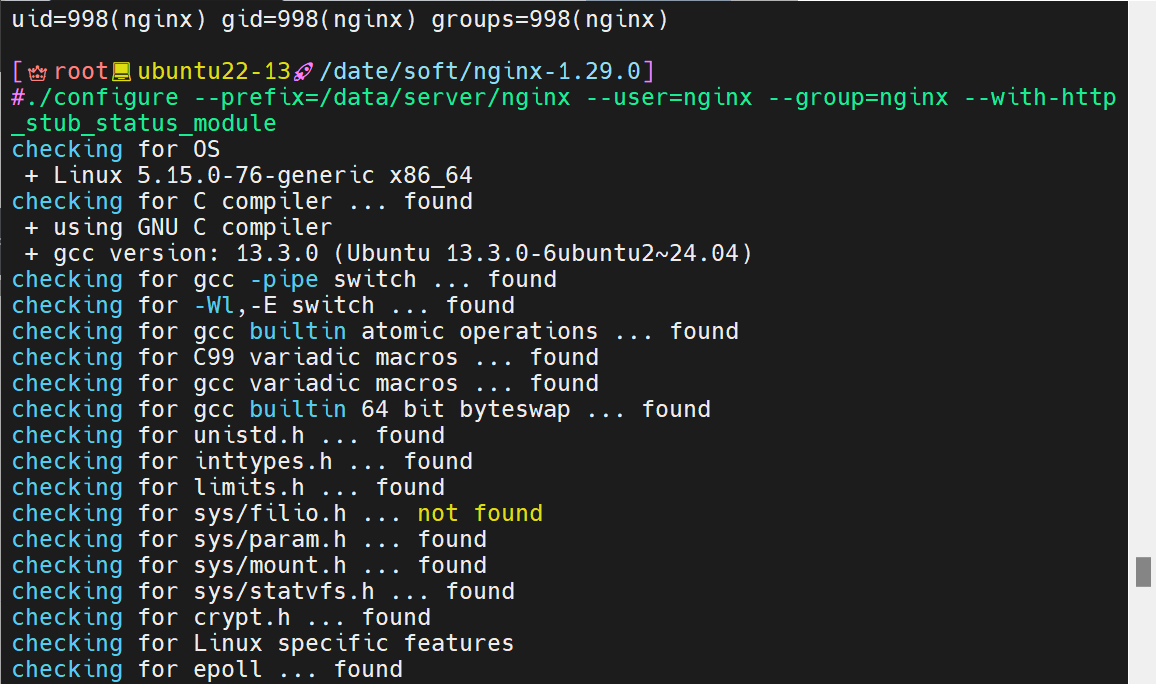Click the '--user=nginx' option
The width and height of the screenshot is (1156, 684).
pos(669,97)
